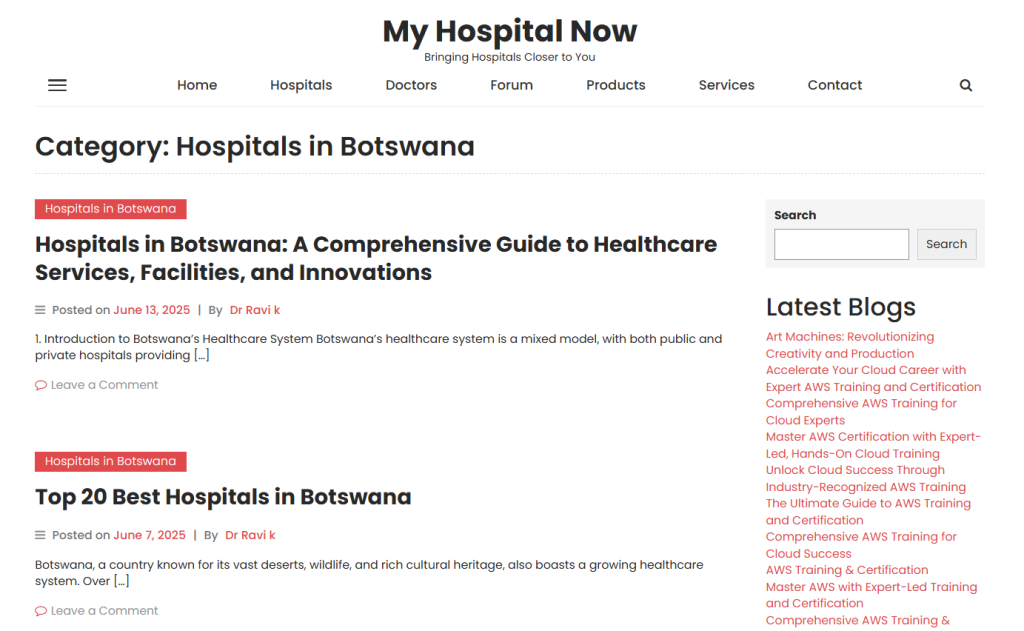Click comment bubble icon under Top 20 post
The image size is (1024, 631).
41,611
